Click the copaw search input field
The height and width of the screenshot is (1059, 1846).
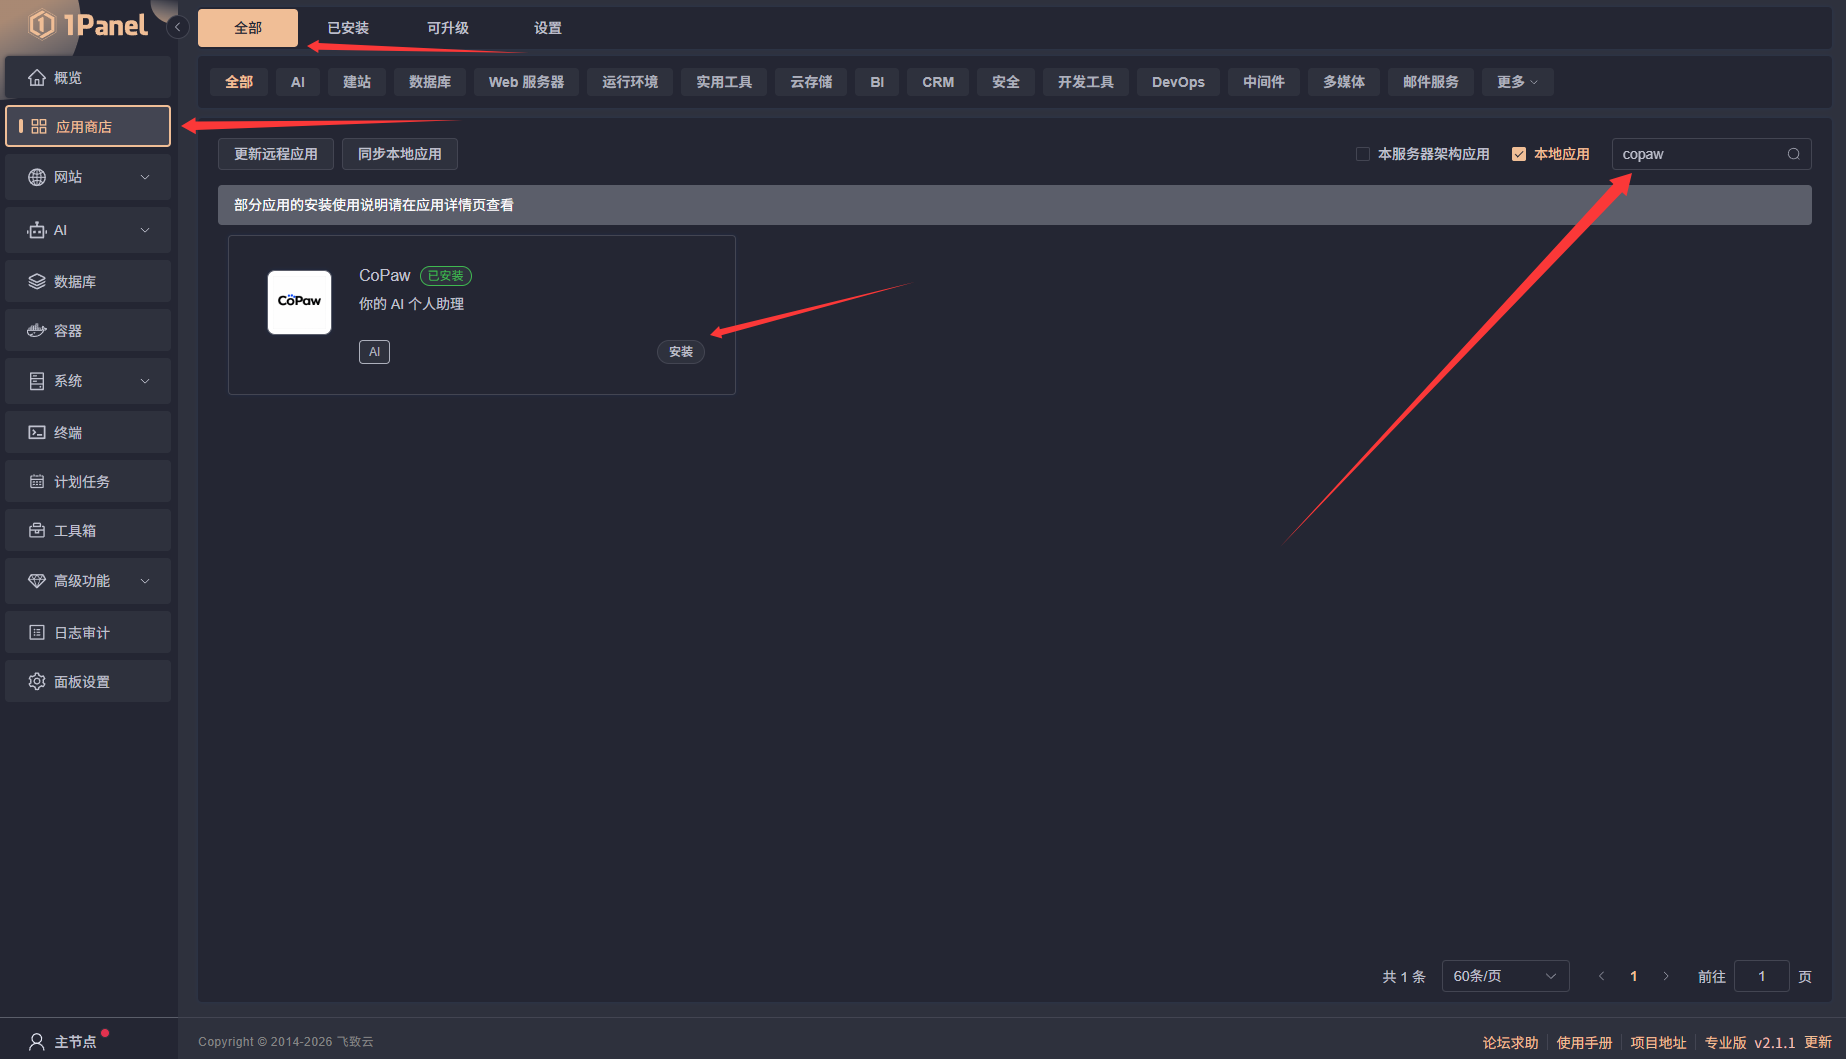[1700, 154]
